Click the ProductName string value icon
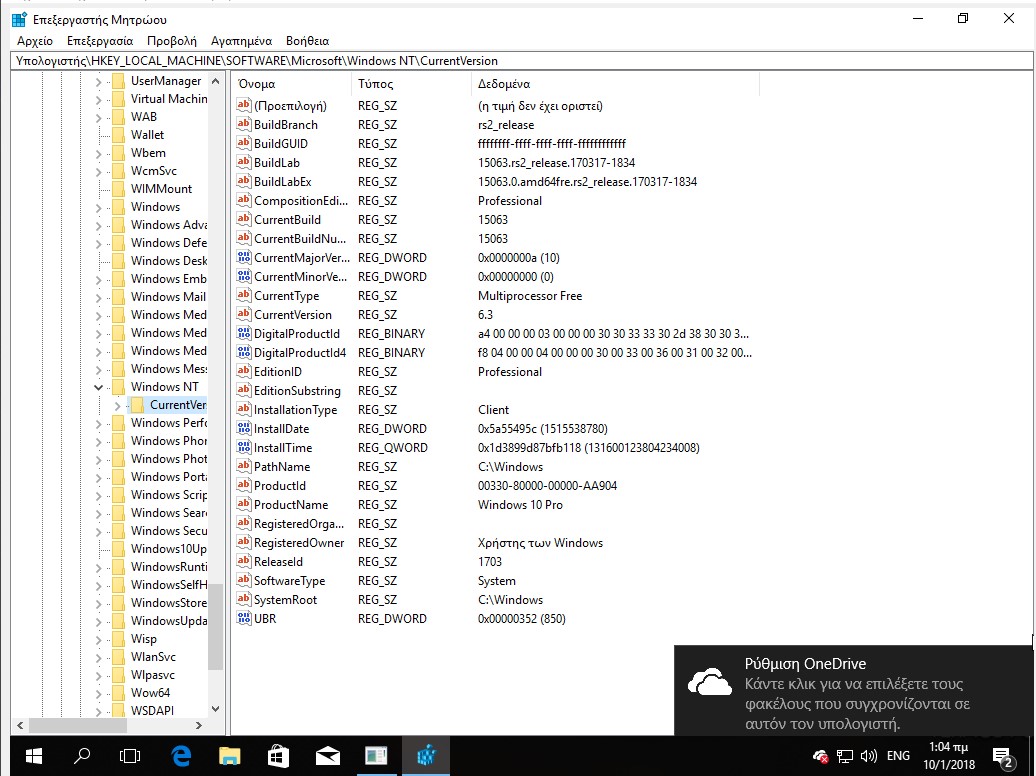This screenshot has width=1036, height=776. 244,505
